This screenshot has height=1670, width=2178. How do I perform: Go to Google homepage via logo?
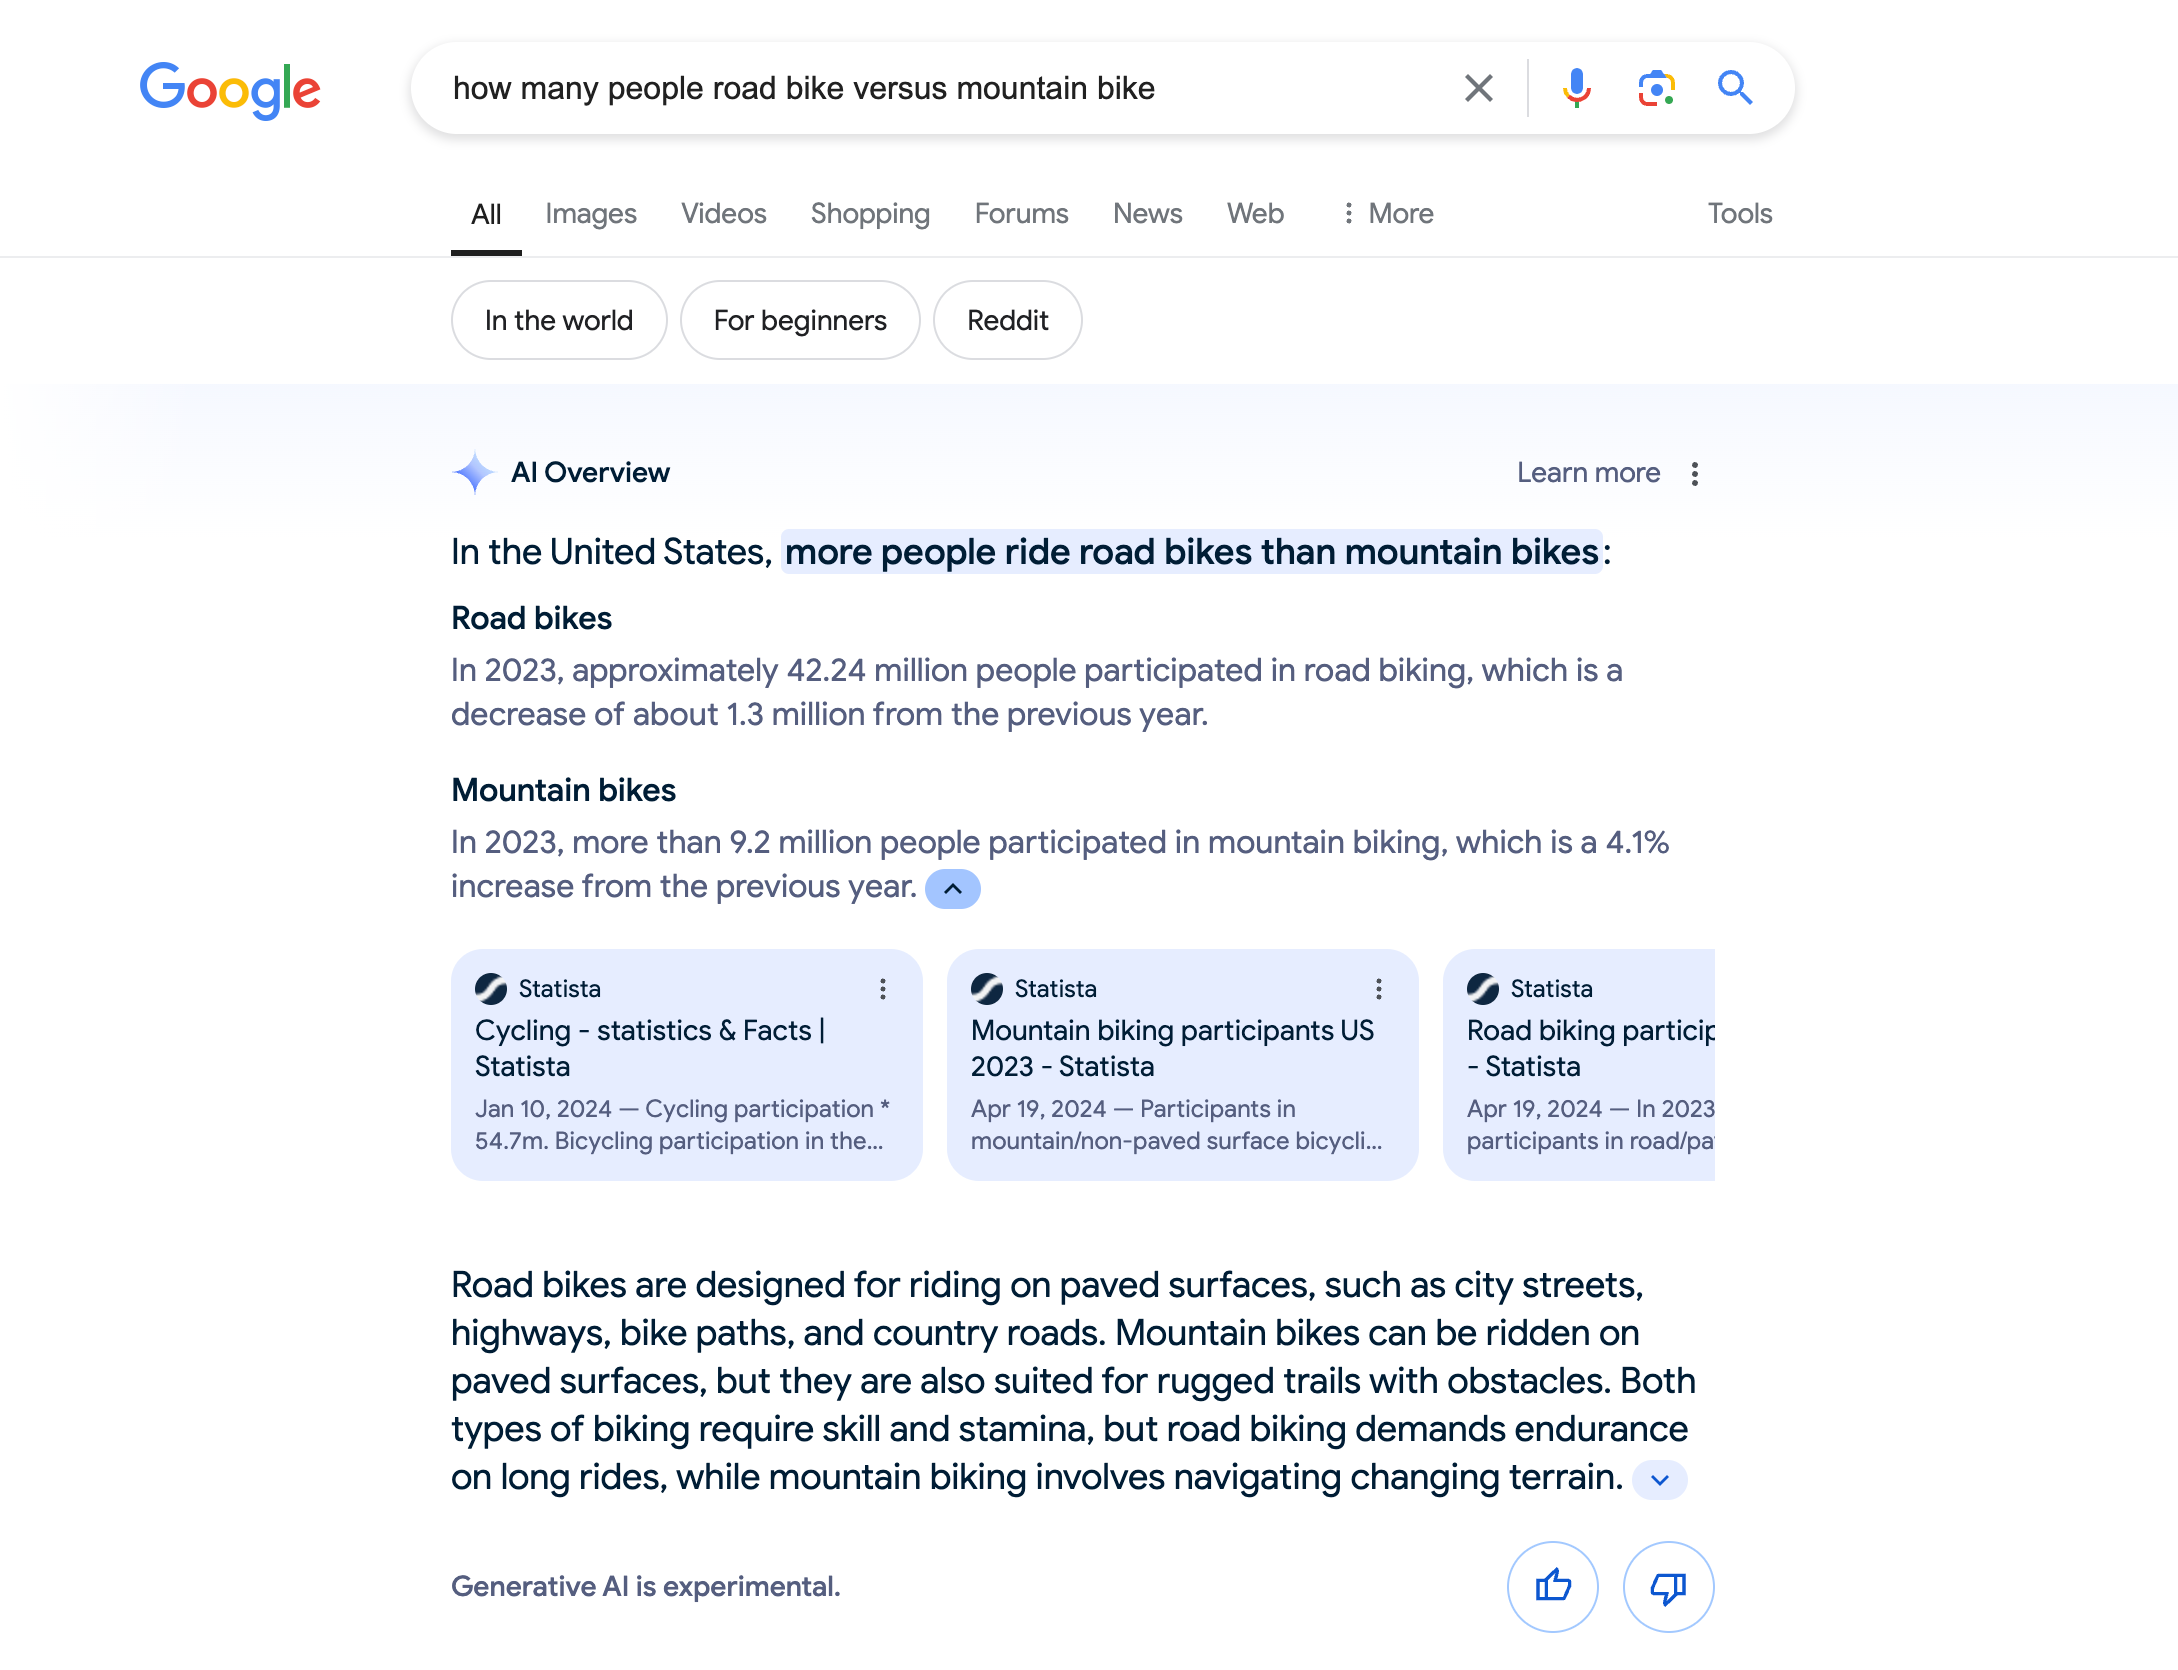(x=230, y=90)
